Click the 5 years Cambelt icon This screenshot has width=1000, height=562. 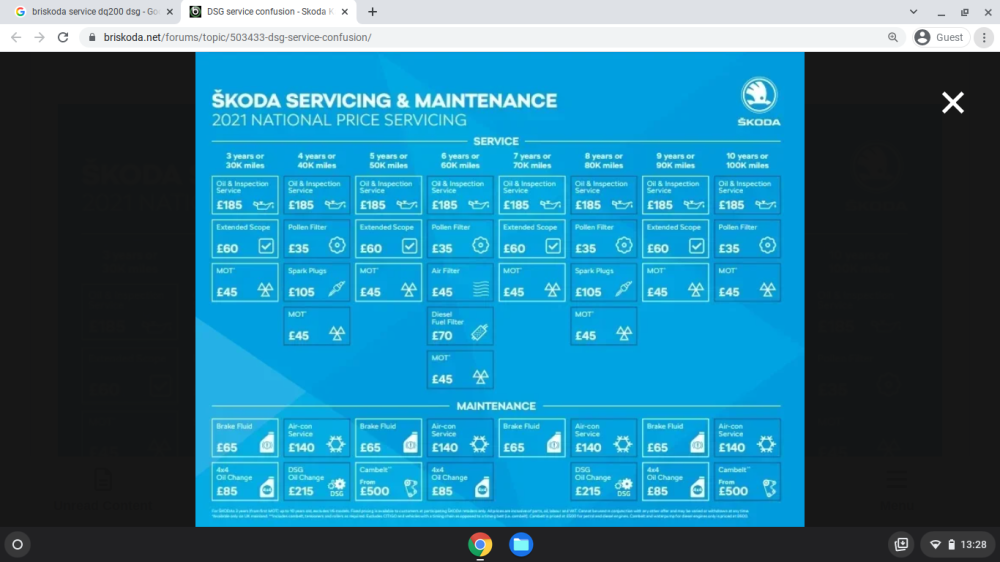click(x=411, y=488)
